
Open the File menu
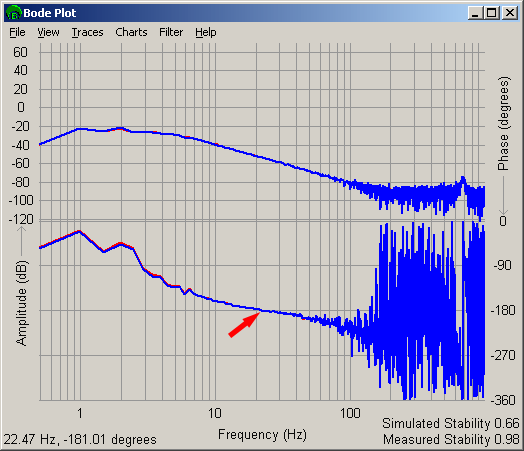click(x=17, y=32)
